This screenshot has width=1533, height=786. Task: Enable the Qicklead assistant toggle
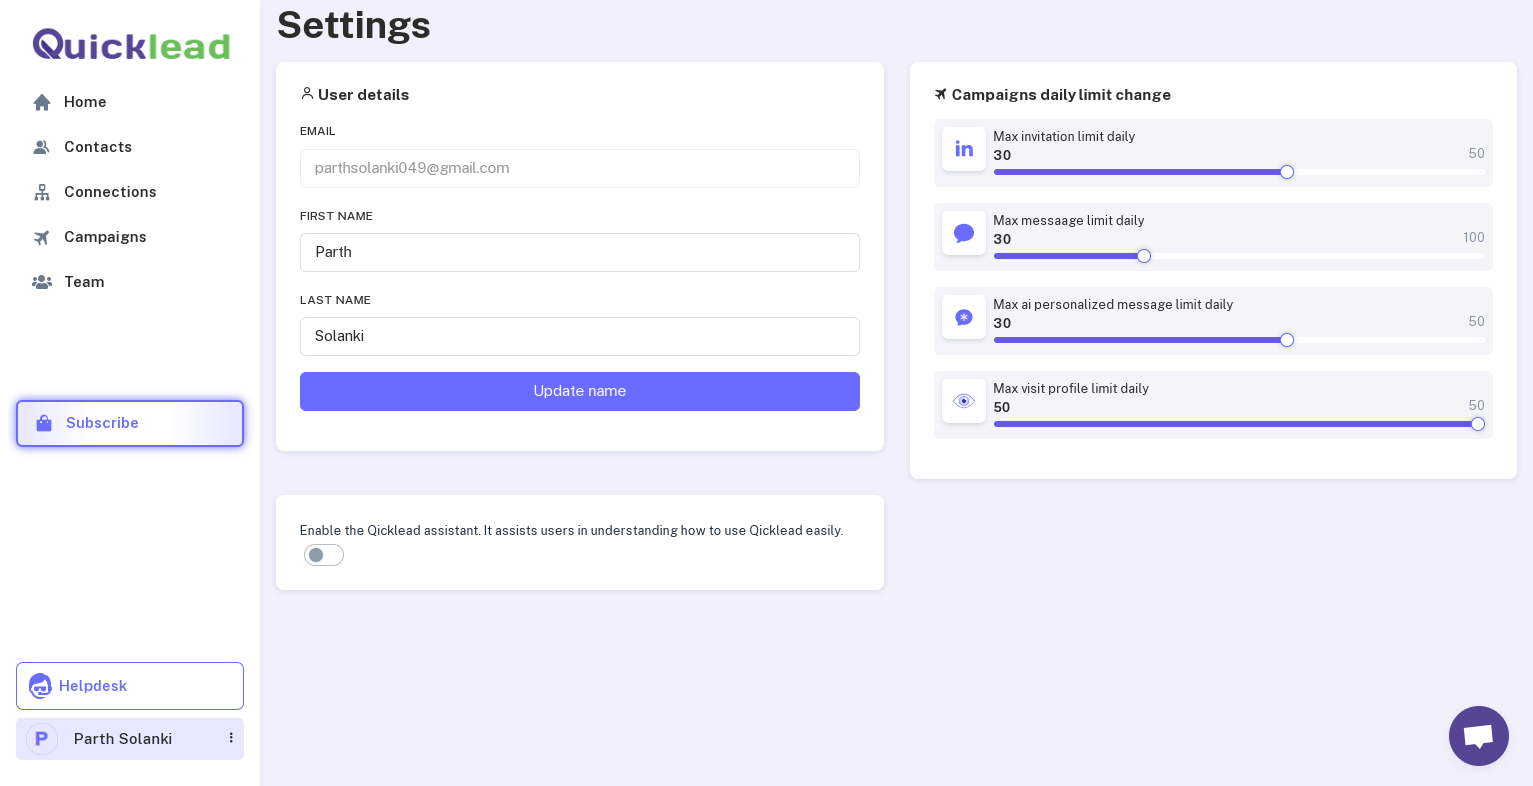pyautogui.click(x=324, y=555)
